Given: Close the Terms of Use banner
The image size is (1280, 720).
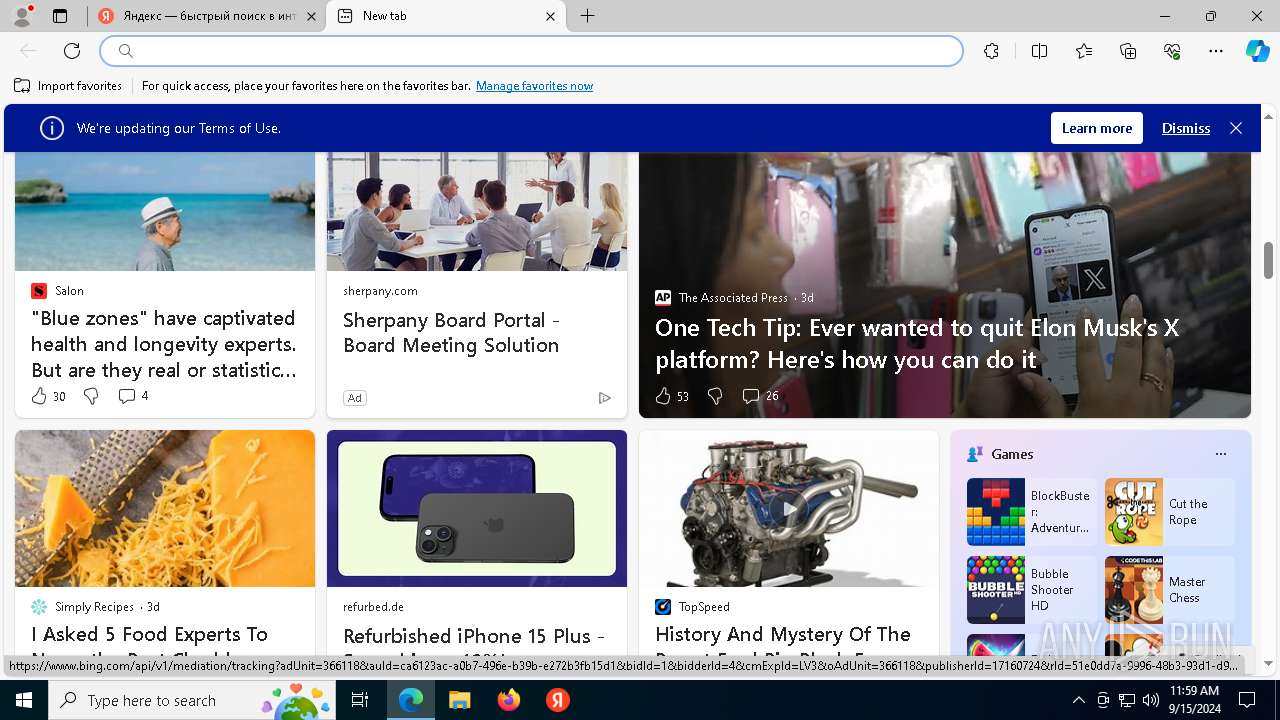Looking at the screenshot, I should (1236, 128).
